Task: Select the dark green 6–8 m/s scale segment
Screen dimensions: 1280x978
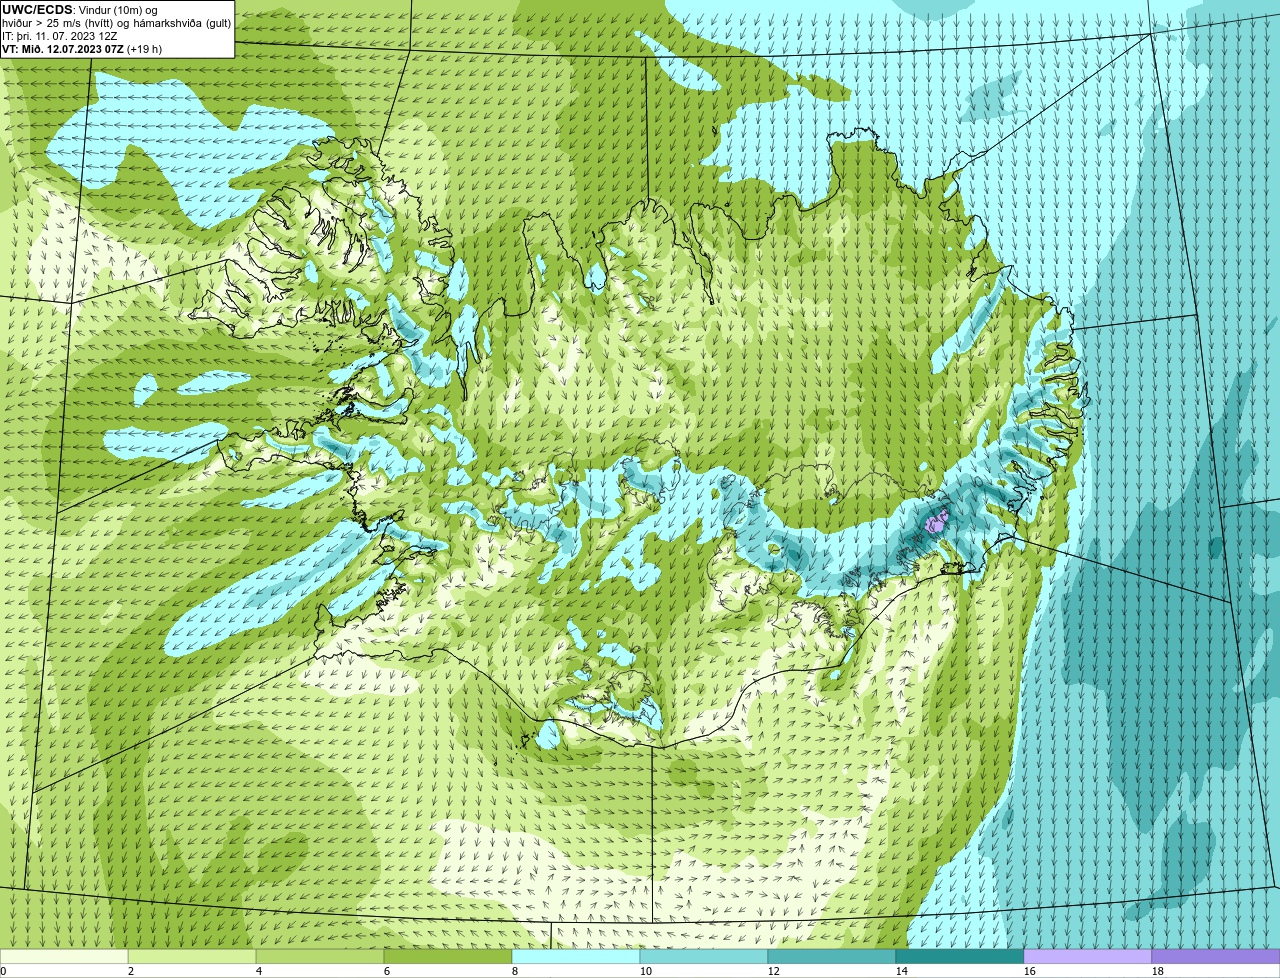Action: click(x=448, y=956)
